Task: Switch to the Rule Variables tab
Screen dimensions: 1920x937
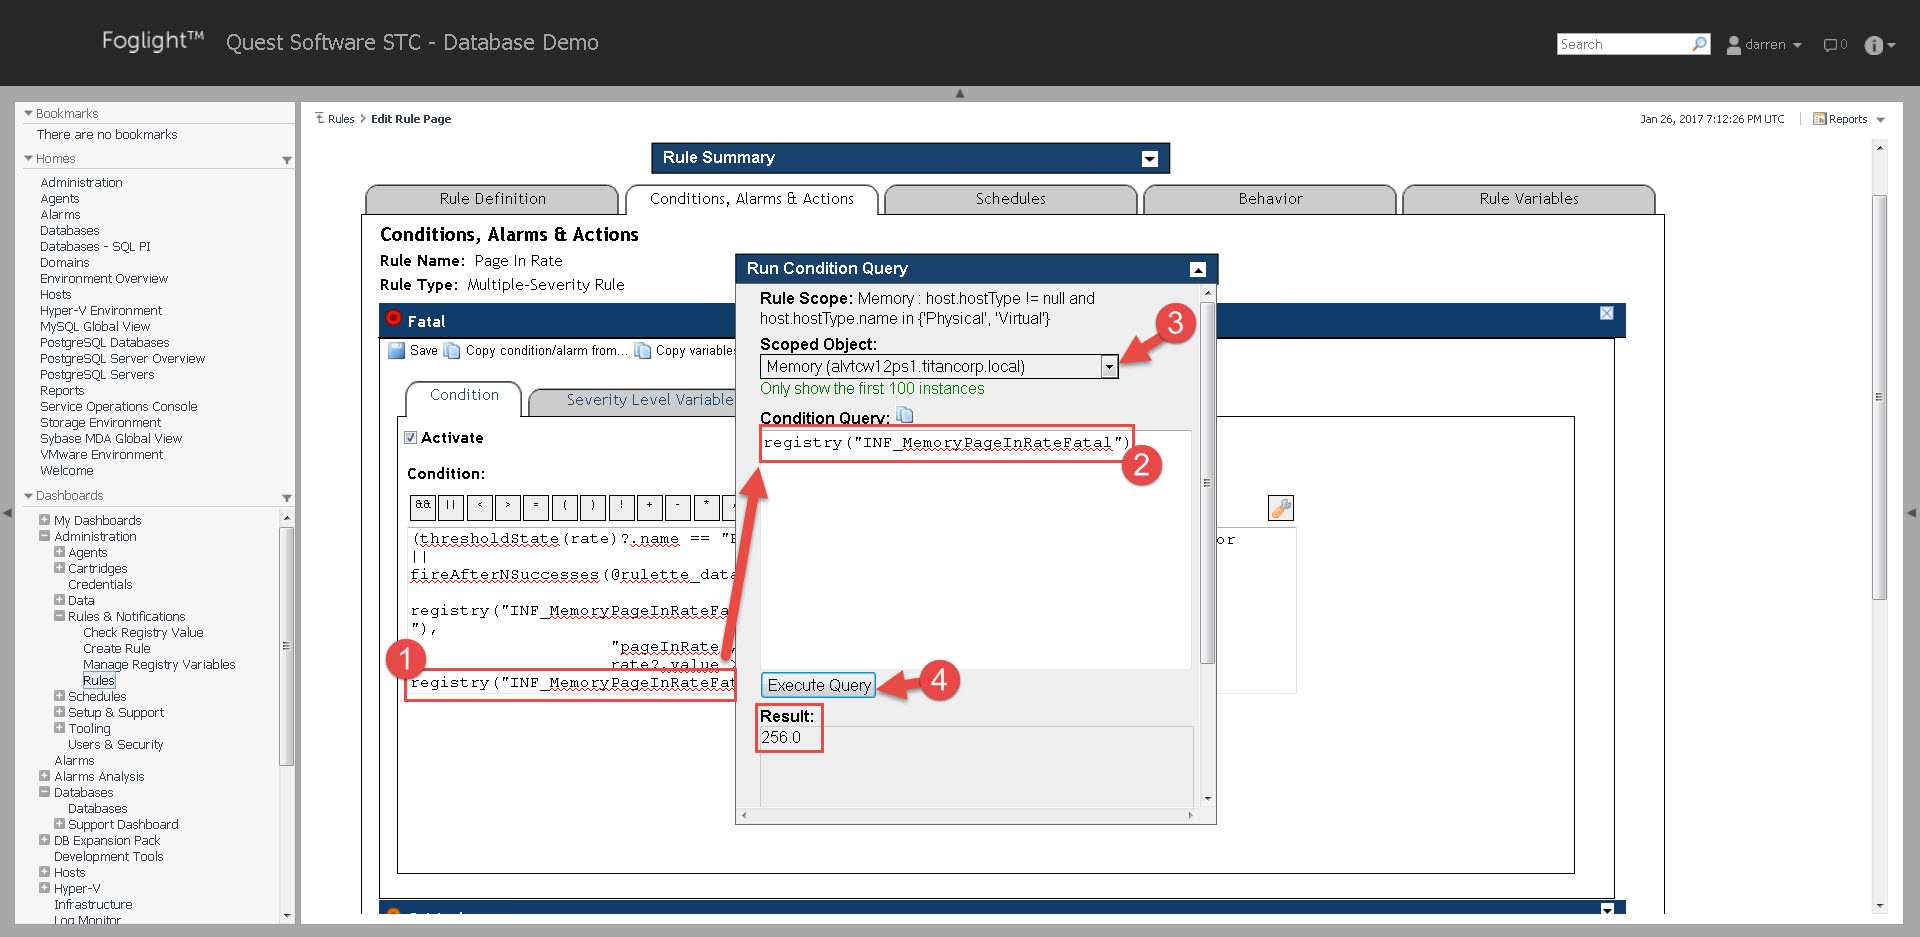Action: [x=1528, y=199]
